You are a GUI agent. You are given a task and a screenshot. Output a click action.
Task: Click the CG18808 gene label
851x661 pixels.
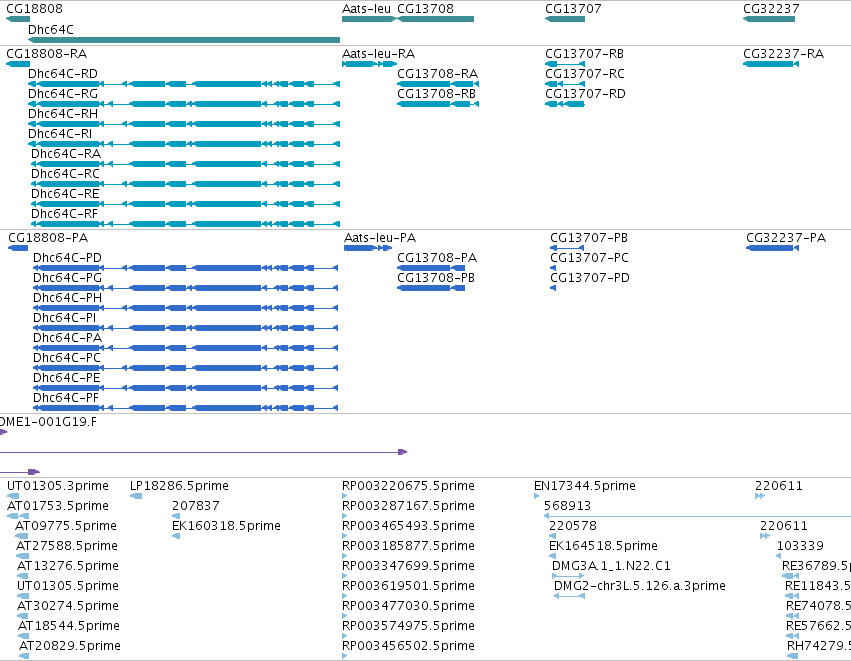[34, 9]
